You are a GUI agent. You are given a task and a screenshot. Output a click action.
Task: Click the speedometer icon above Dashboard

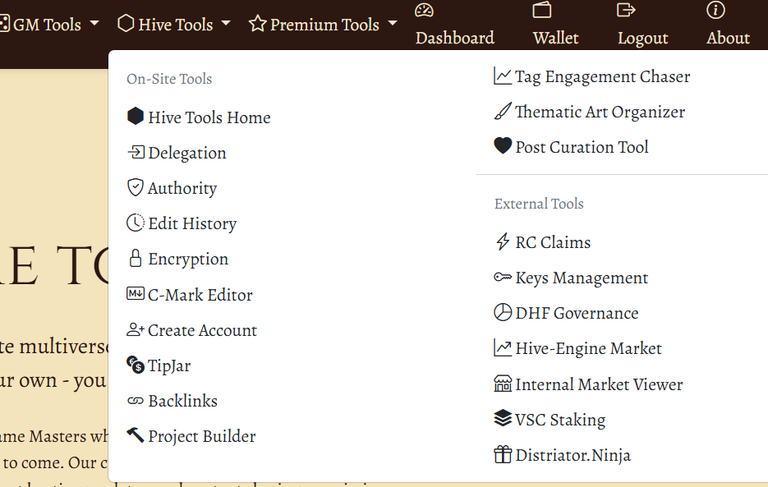click(x=424, y=10)
